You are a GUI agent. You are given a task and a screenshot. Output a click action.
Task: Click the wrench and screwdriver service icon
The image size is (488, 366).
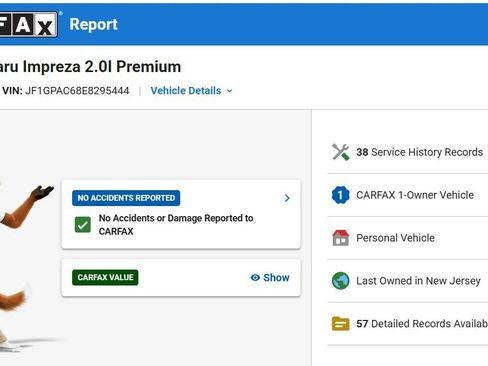[x=340, y=152]
